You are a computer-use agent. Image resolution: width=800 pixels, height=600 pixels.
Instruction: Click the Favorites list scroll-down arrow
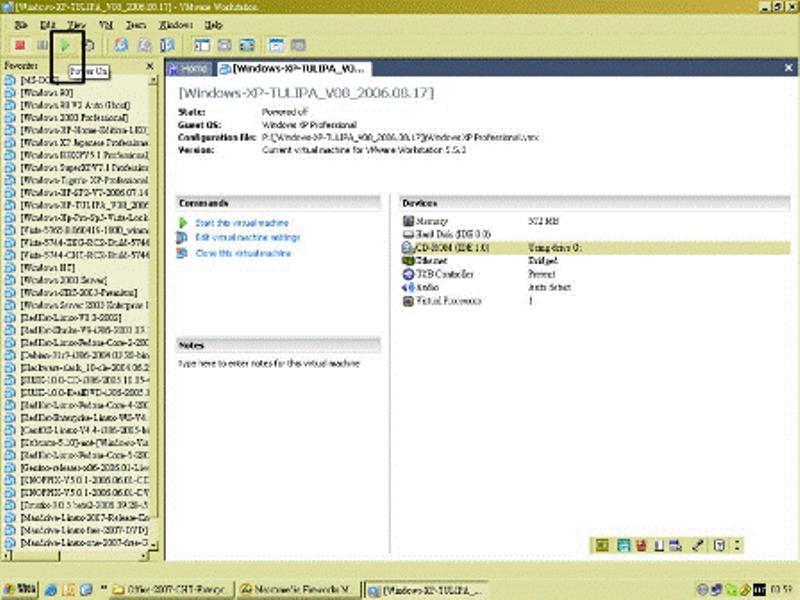pos(154,545)
